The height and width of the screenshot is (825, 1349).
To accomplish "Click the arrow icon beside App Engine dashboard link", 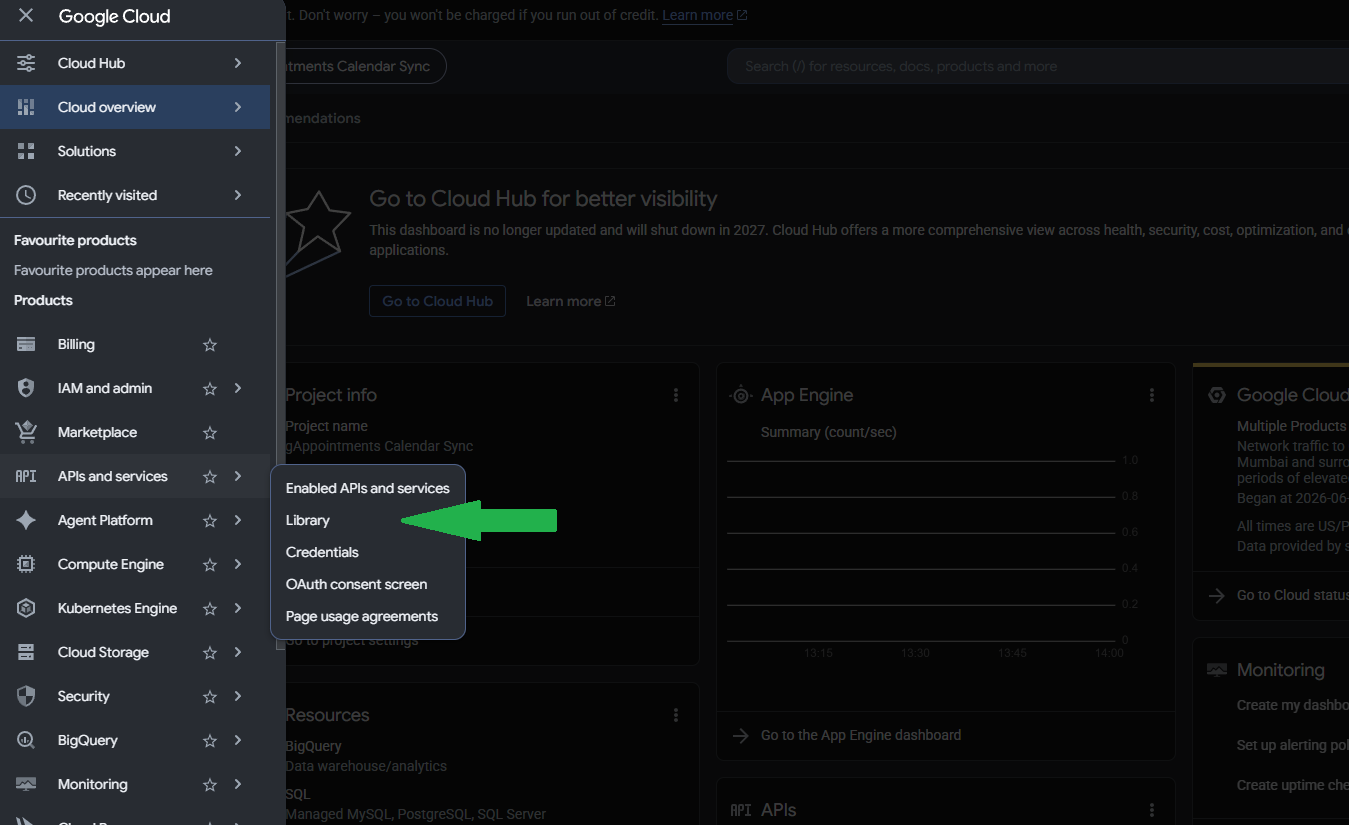I will pyautogui.click(x=741, y=735).
